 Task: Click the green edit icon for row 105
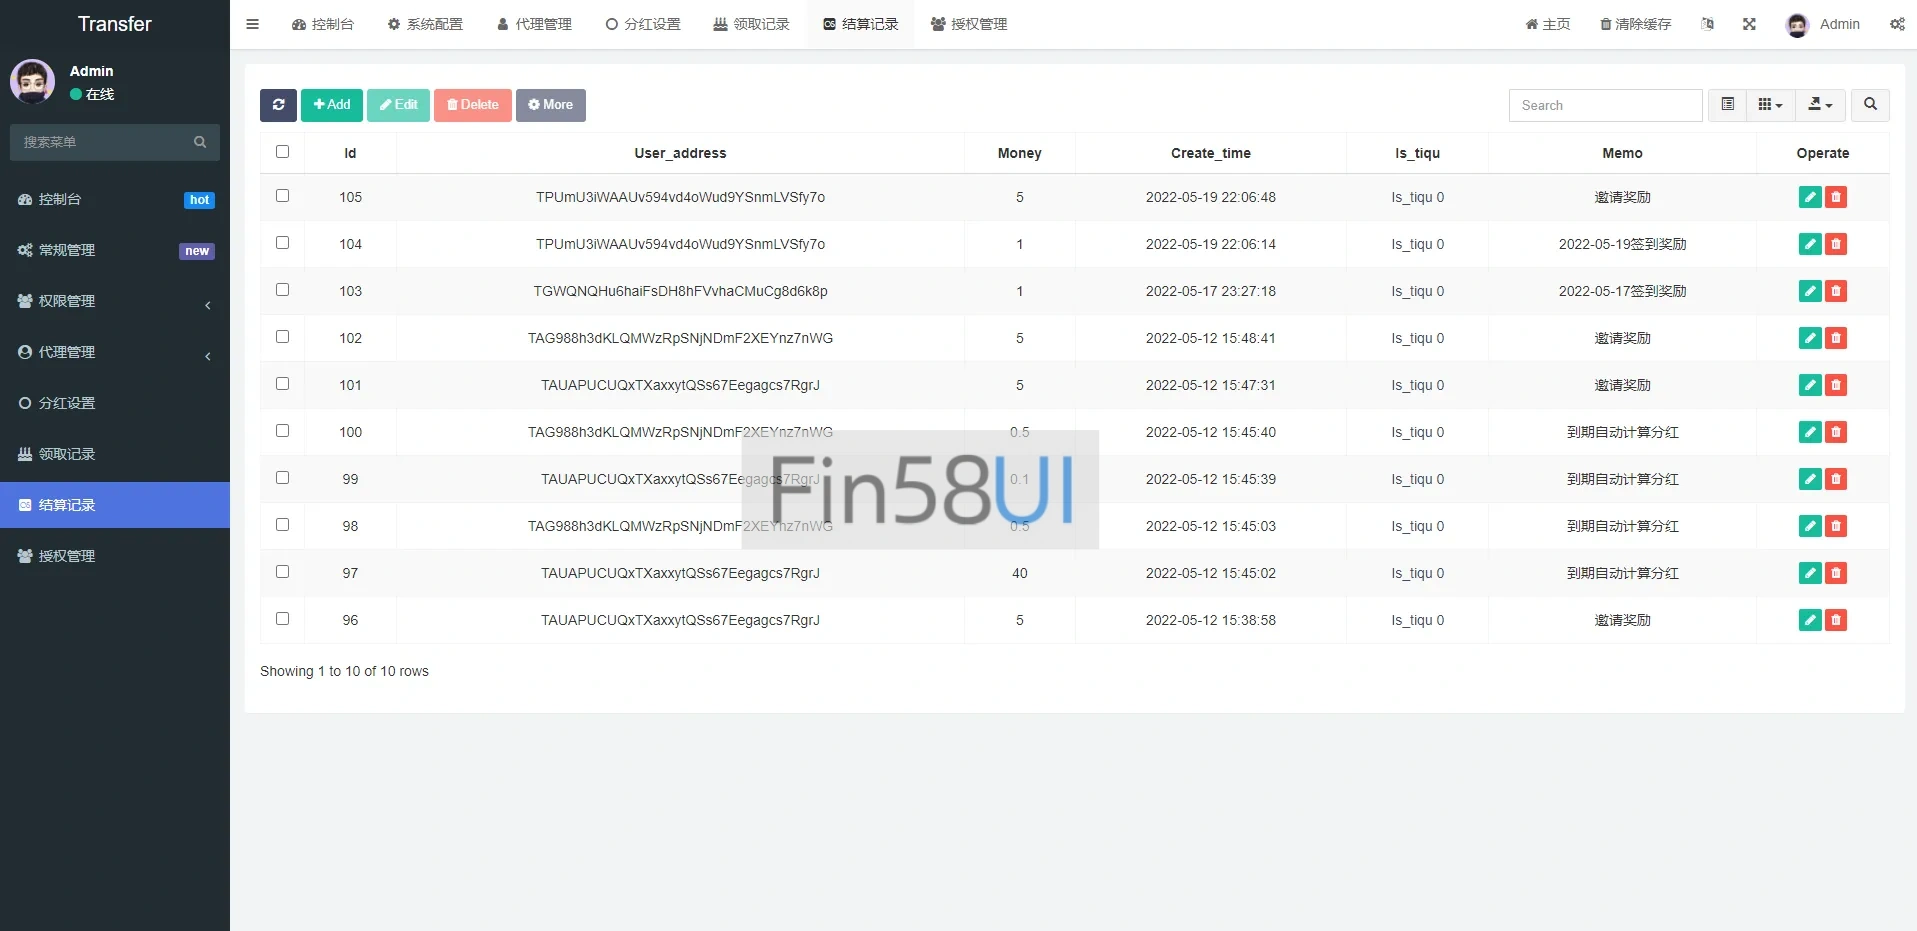1809,197
